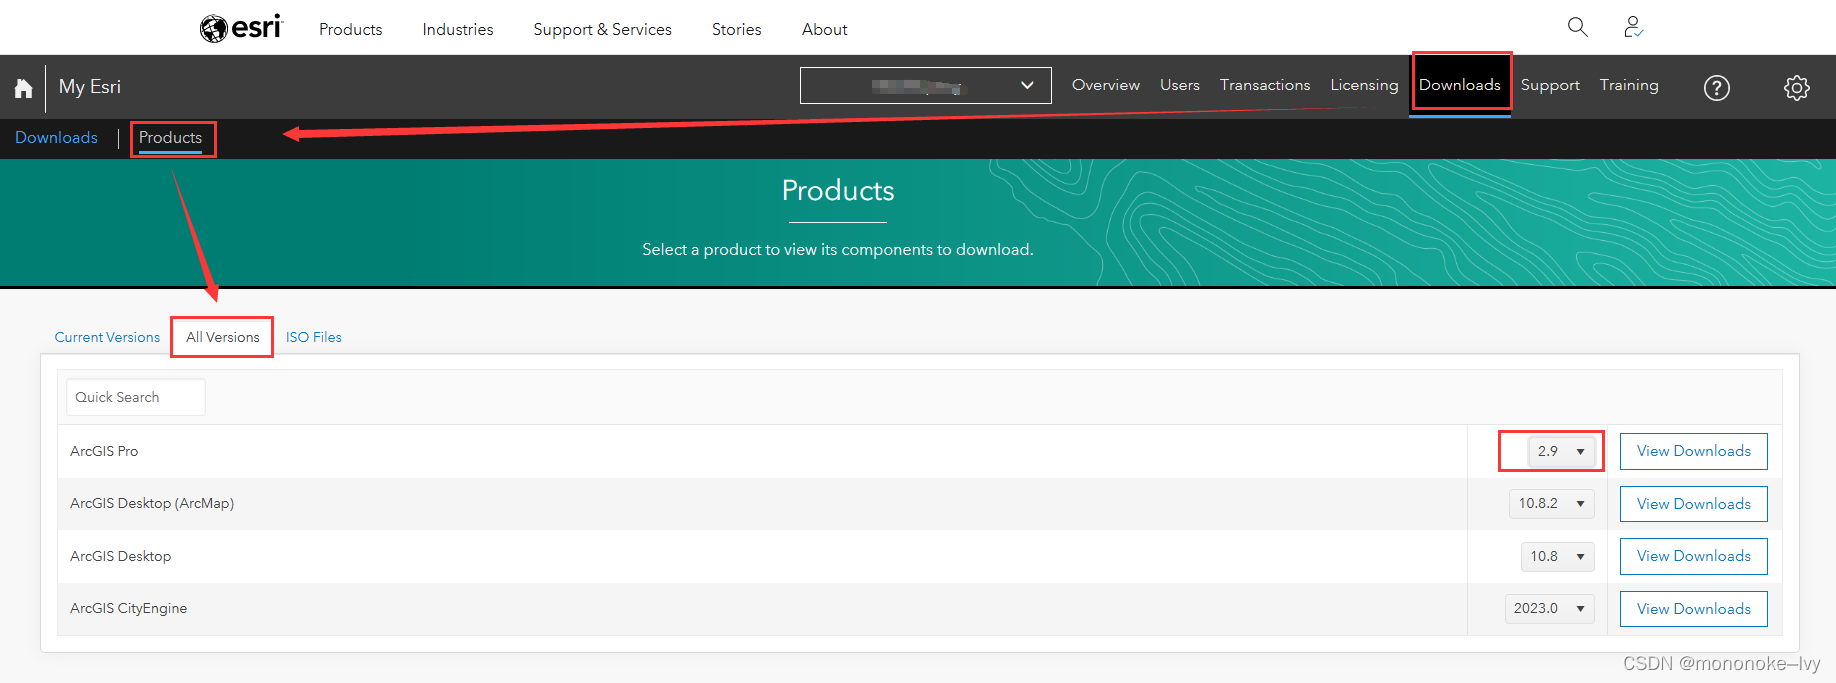This screenshot has width=1836, height=683.
Task: Switch to Licensing tab
Action: 1364,85
